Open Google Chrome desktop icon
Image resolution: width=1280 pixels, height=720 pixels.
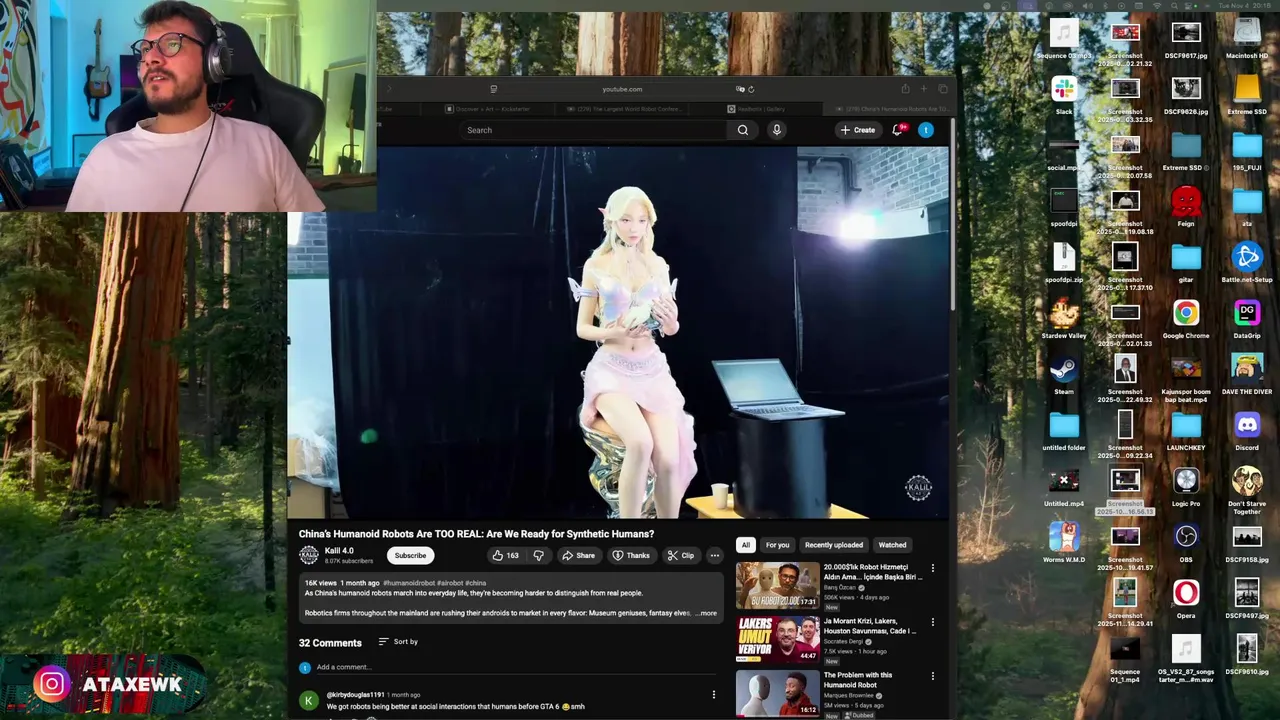[x=1186, y=313]
